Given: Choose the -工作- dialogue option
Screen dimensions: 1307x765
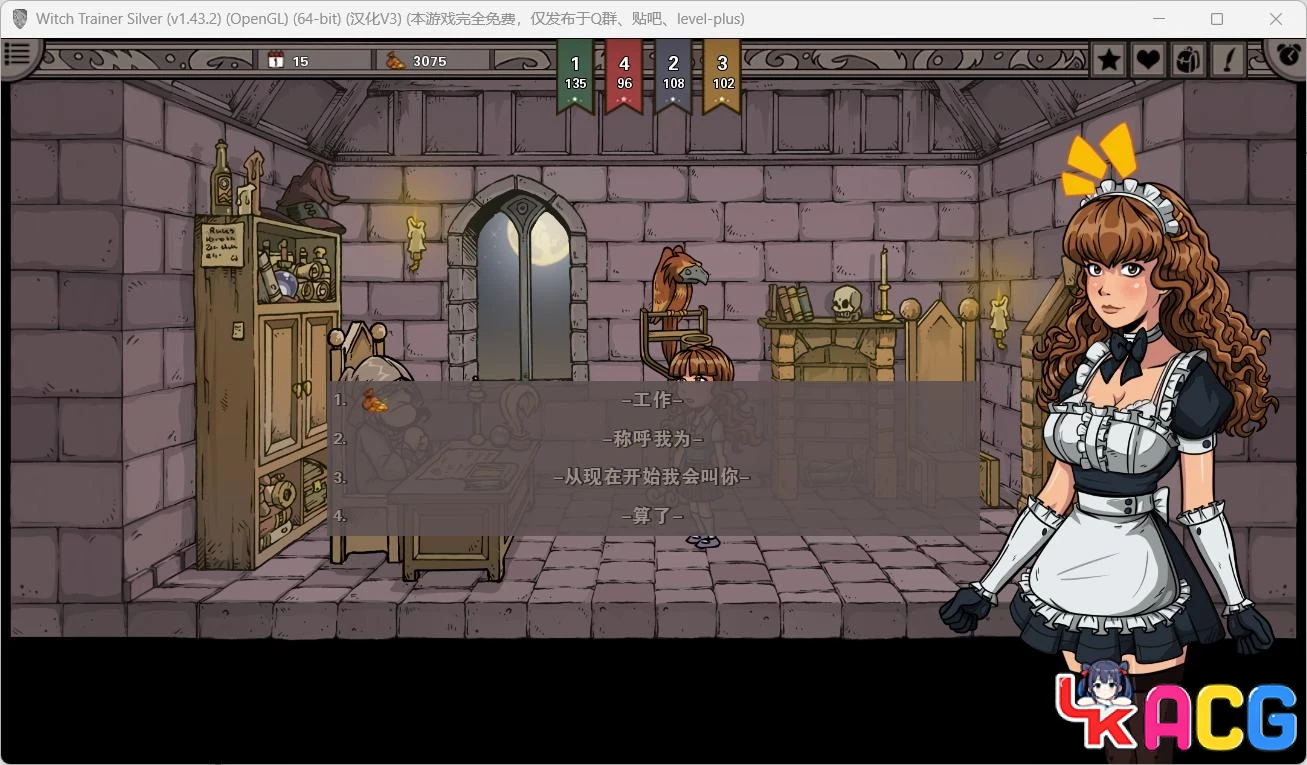Looking at the screenshot, I should click(x=653, y=400).
